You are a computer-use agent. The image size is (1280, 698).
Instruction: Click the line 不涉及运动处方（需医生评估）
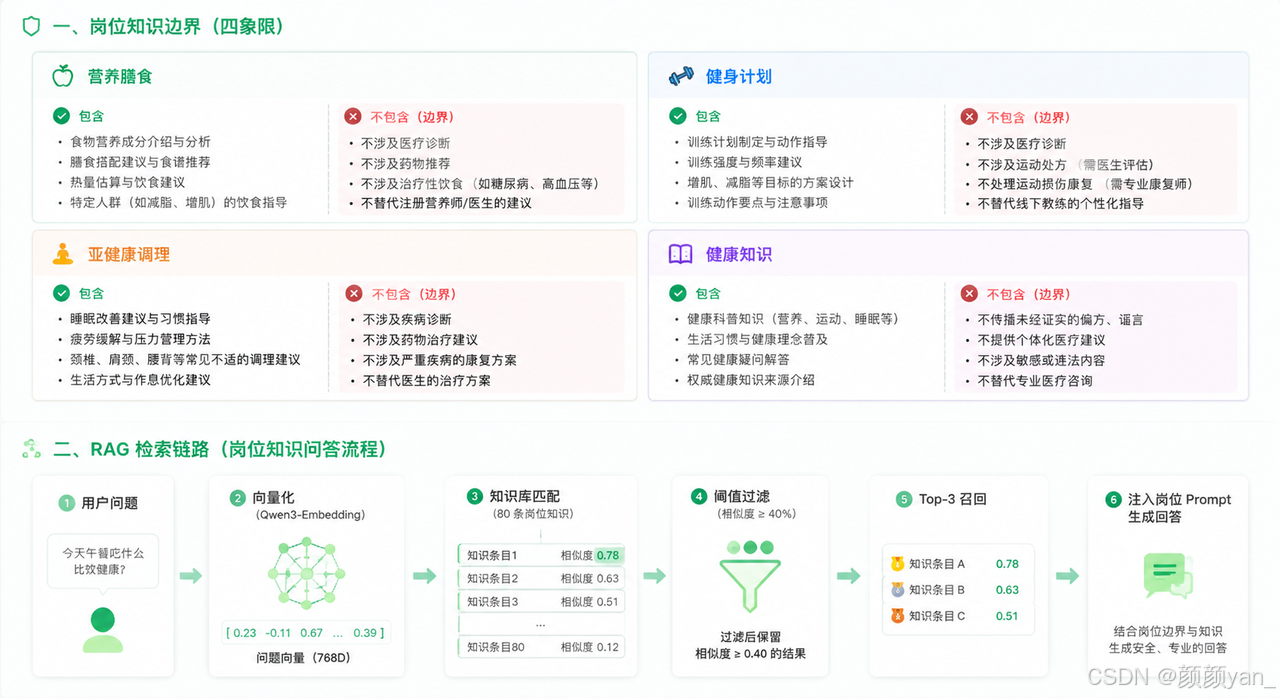click(1066, 164)
